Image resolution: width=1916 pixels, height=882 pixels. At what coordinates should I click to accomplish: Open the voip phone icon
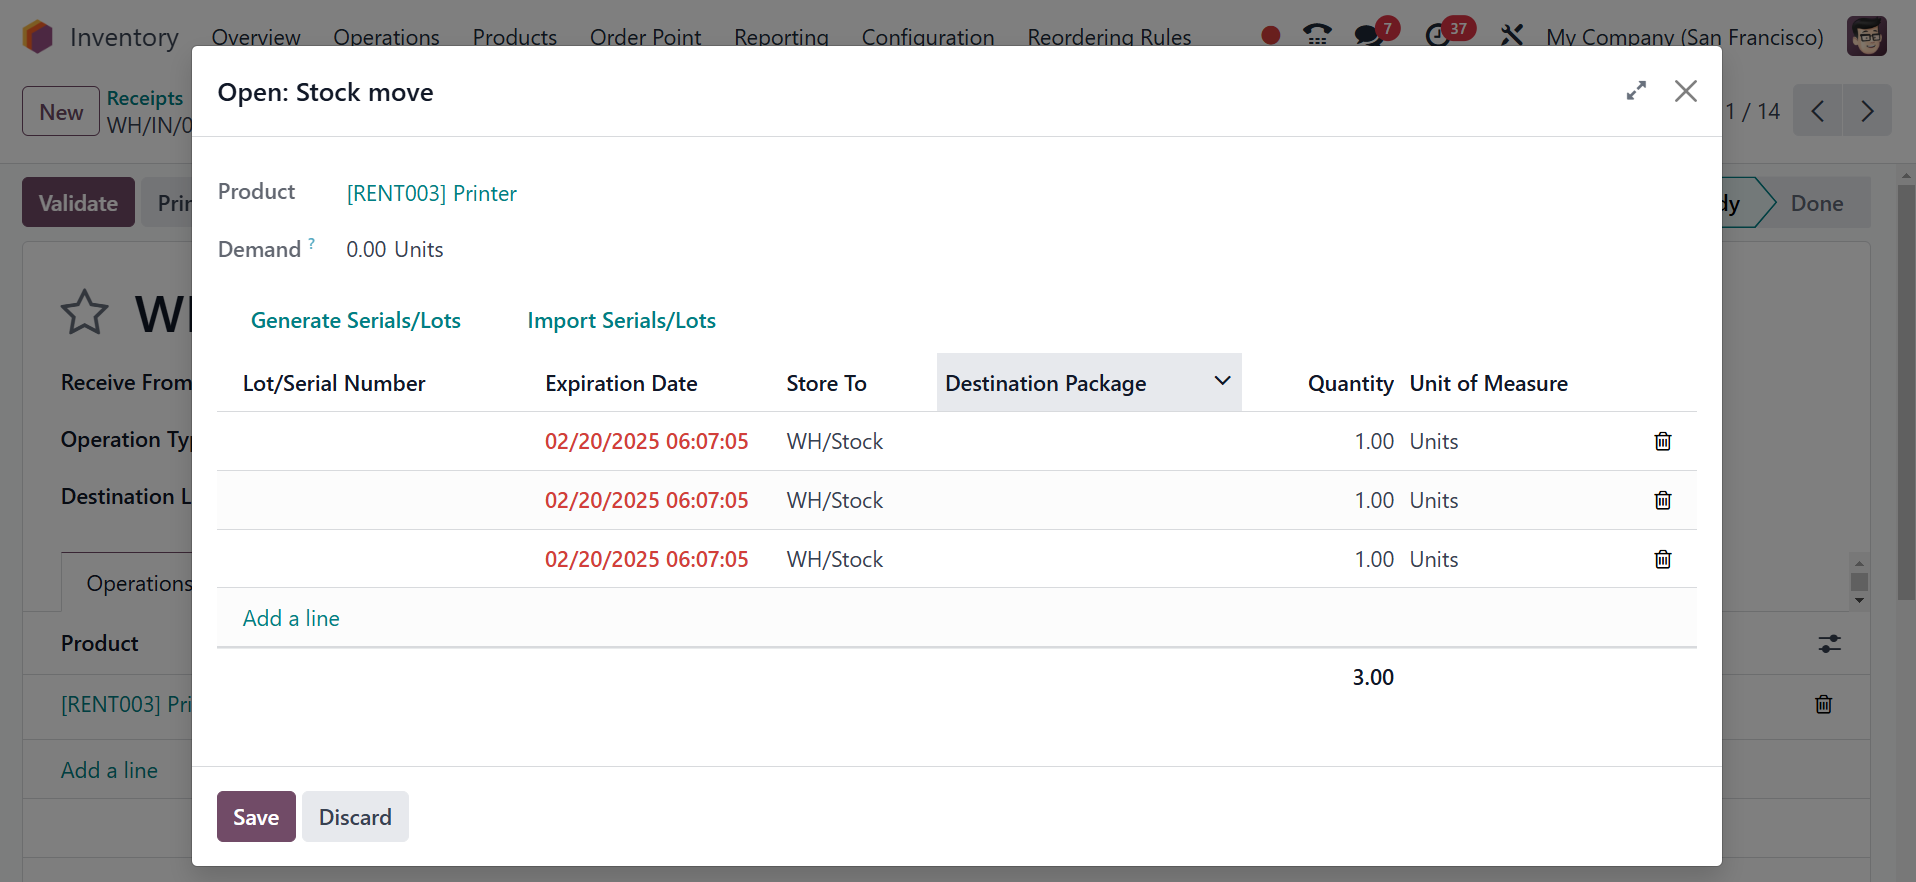(x=1317, y=35)
